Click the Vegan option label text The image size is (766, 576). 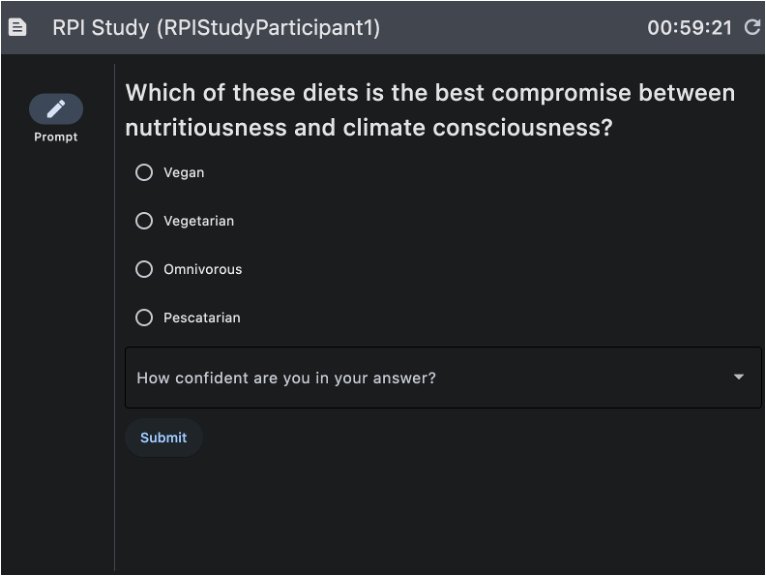pos(184,173)
